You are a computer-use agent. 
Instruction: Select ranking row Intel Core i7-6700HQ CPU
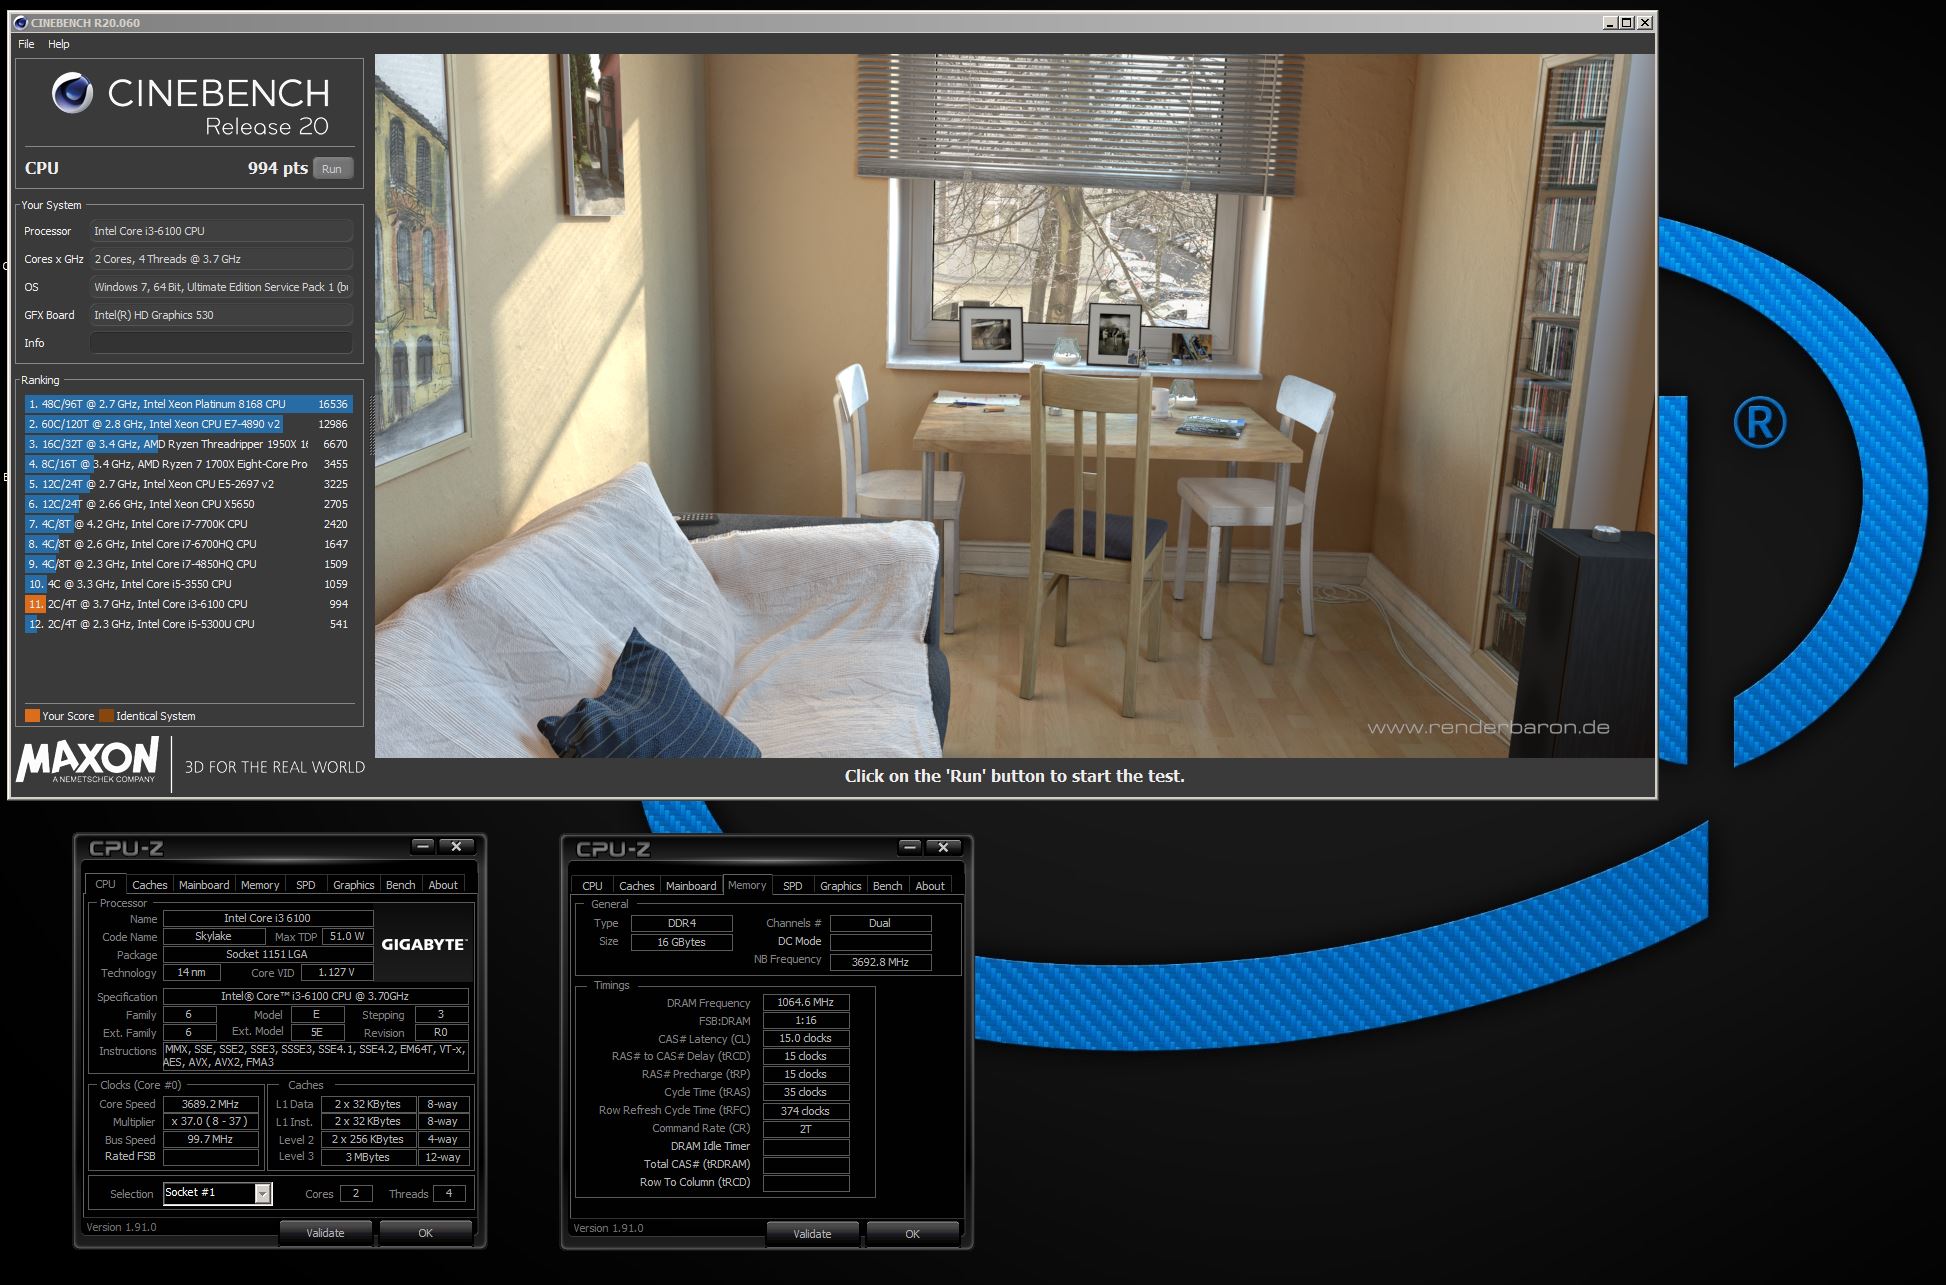(x=188, y=544)
